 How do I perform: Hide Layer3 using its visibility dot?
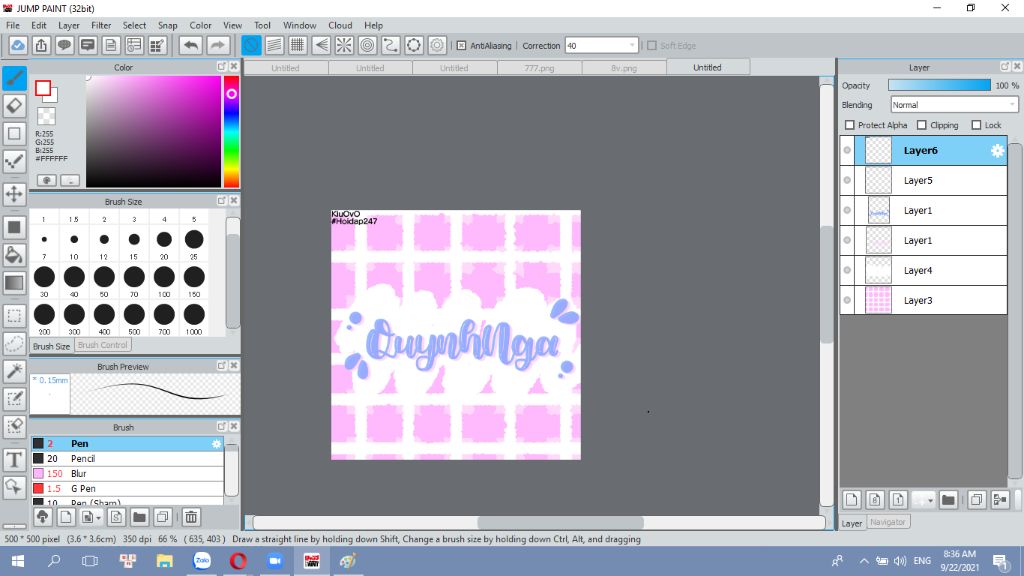pos(847,300)
